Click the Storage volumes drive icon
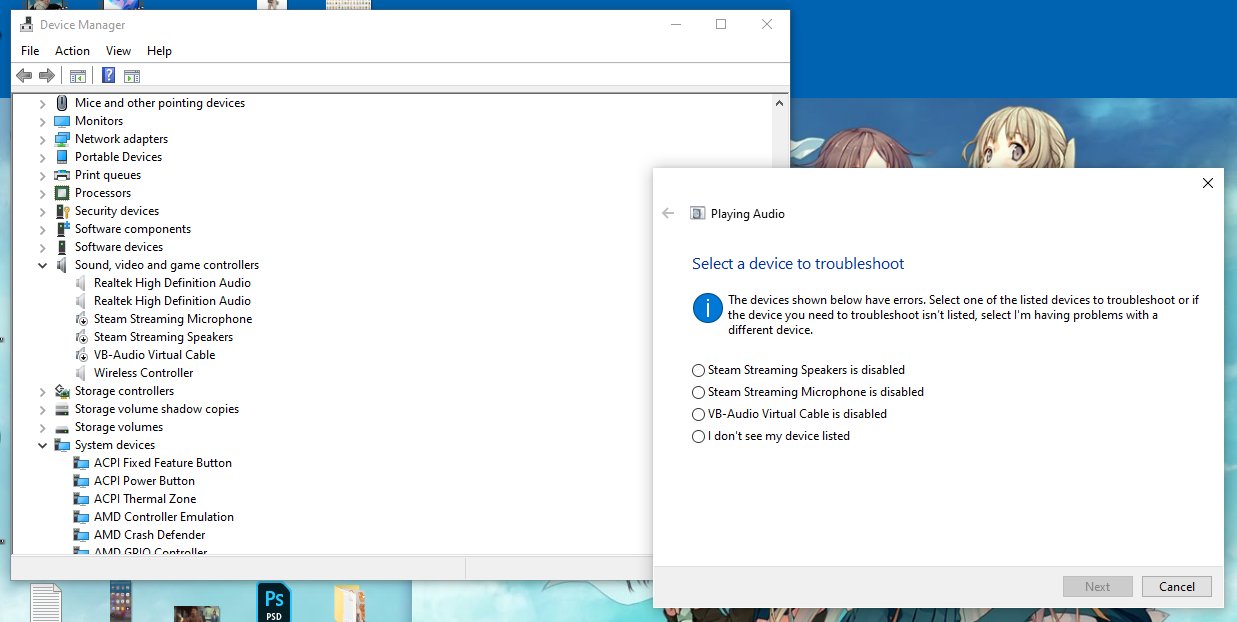 (62, 427)
